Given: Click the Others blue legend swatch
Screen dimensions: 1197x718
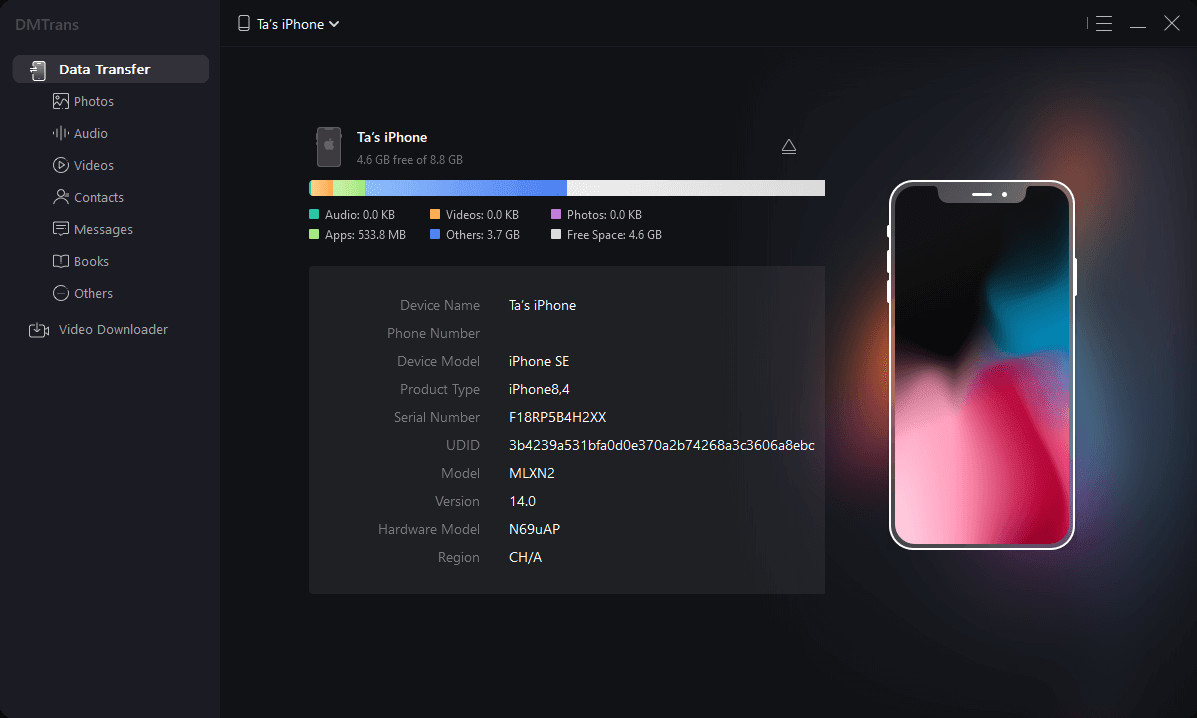Looking at the screenshot, I should (x=435, y=234).
